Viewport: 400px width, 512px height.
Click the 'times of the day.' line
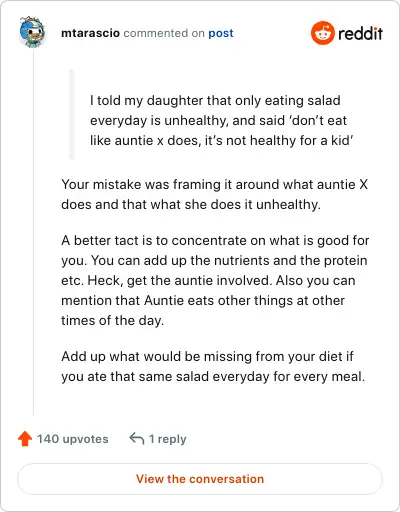tap(112, 320)
